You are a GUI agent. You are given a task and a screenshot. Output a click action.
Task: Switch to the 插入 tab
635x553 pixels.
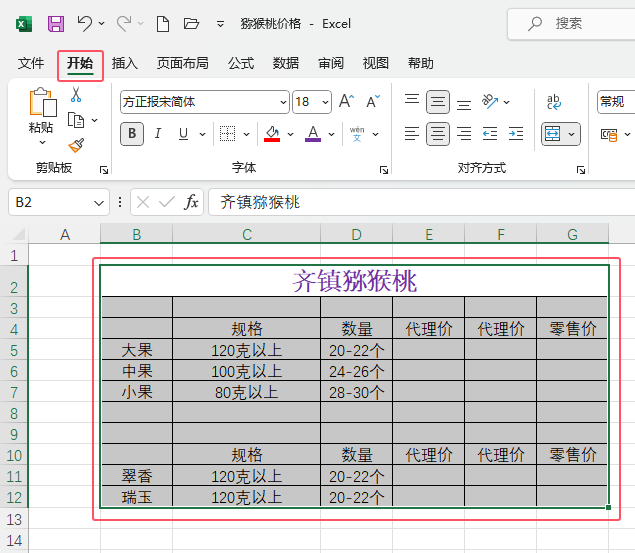[x=125, y=63]
